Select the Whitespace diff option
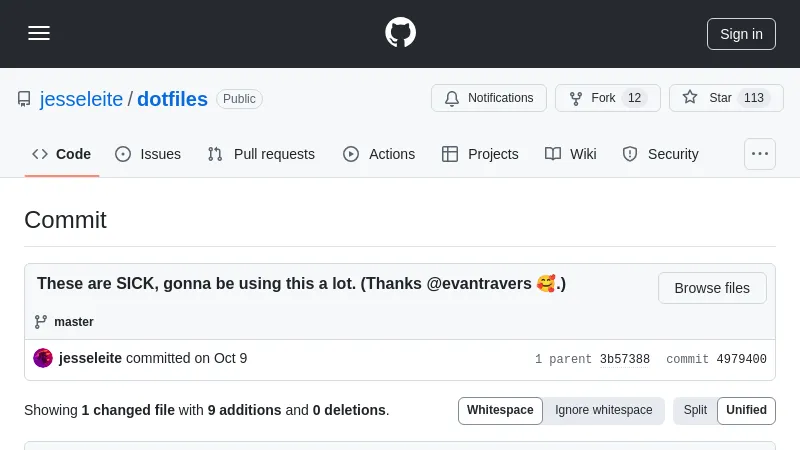This screenshot has height=450, width=800. [500, 410]
